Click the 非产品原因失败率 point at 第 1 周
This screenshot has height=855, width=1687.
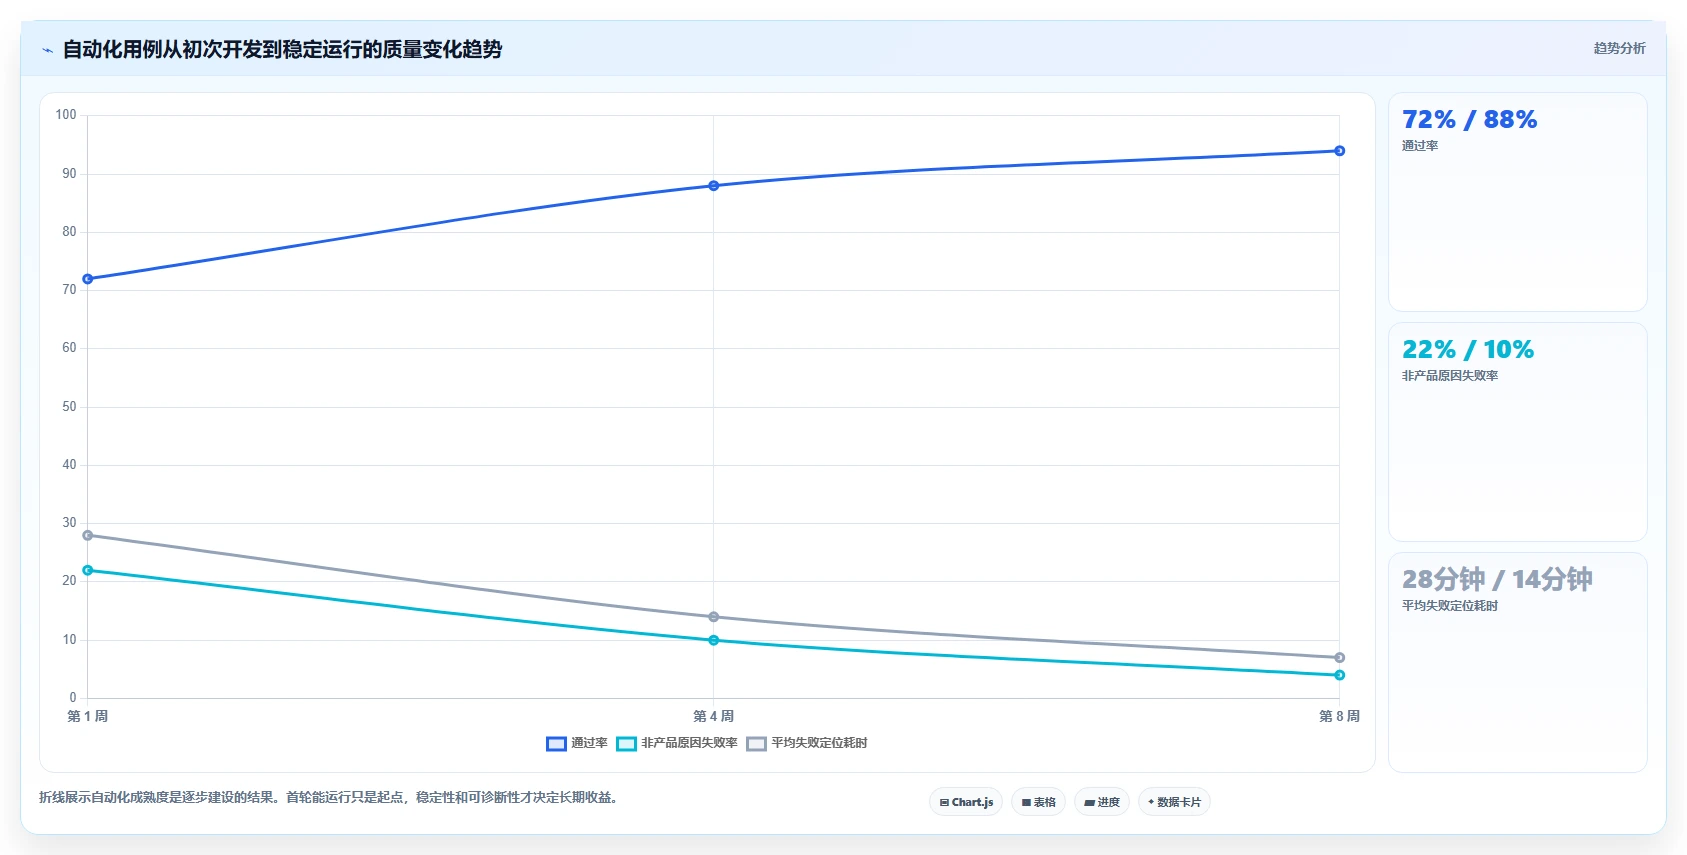click(x=88, y=570)
